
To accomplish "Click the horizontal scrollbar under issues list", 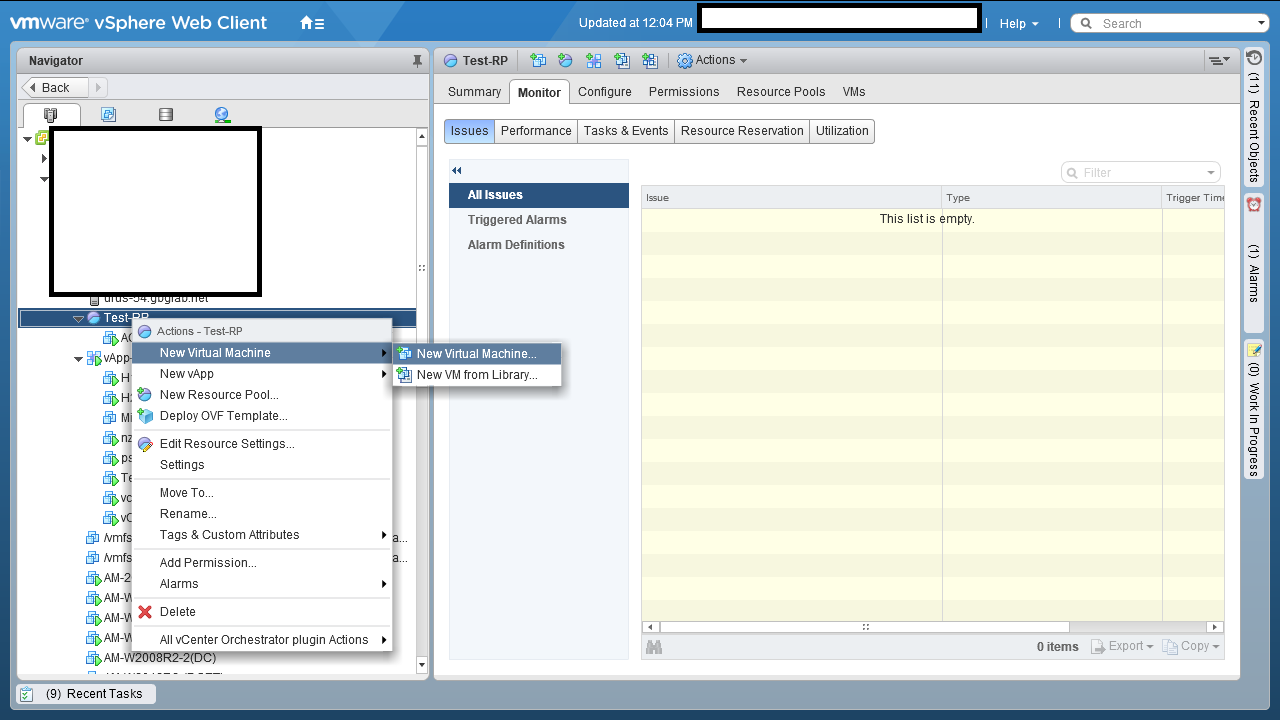I will 864,627.
